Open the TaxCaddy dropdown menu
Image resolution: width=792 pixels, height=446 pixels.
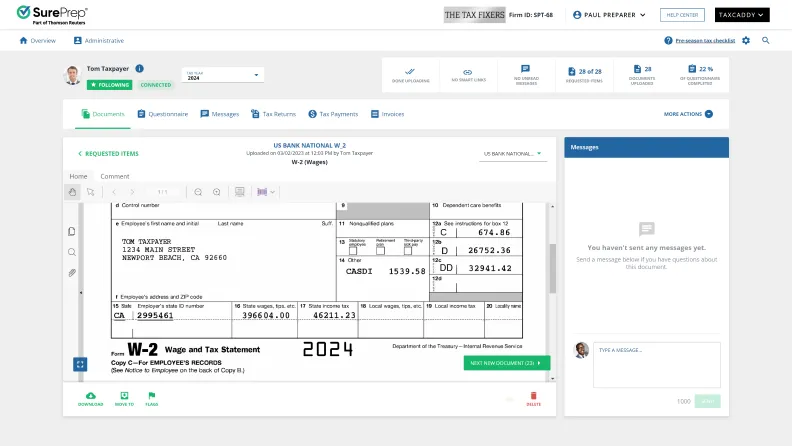point(742,15)
